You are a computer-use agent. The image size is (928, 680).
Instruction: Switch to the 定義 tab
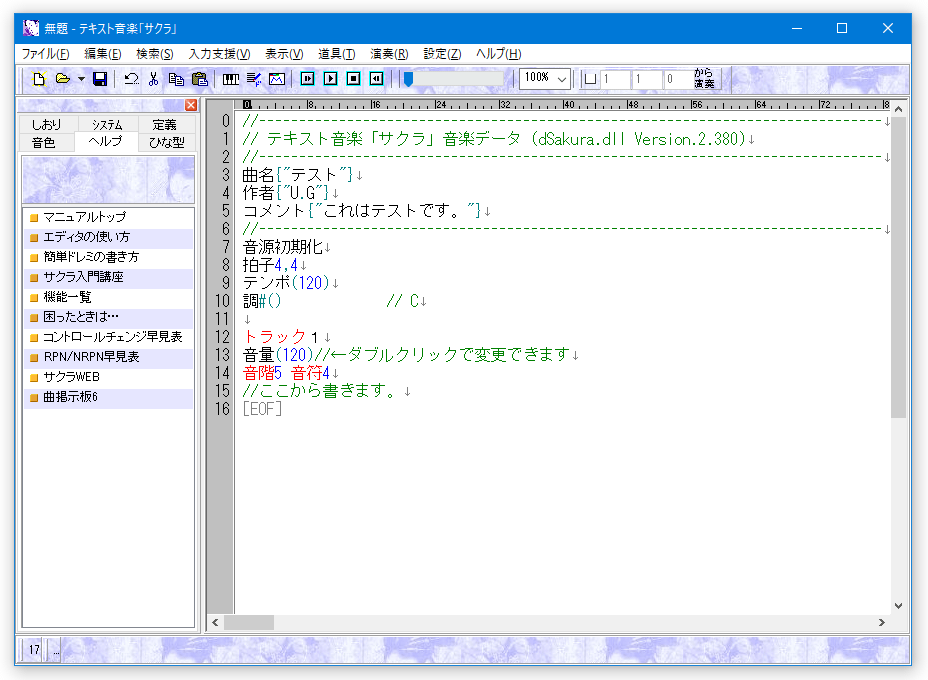point(165,124)
